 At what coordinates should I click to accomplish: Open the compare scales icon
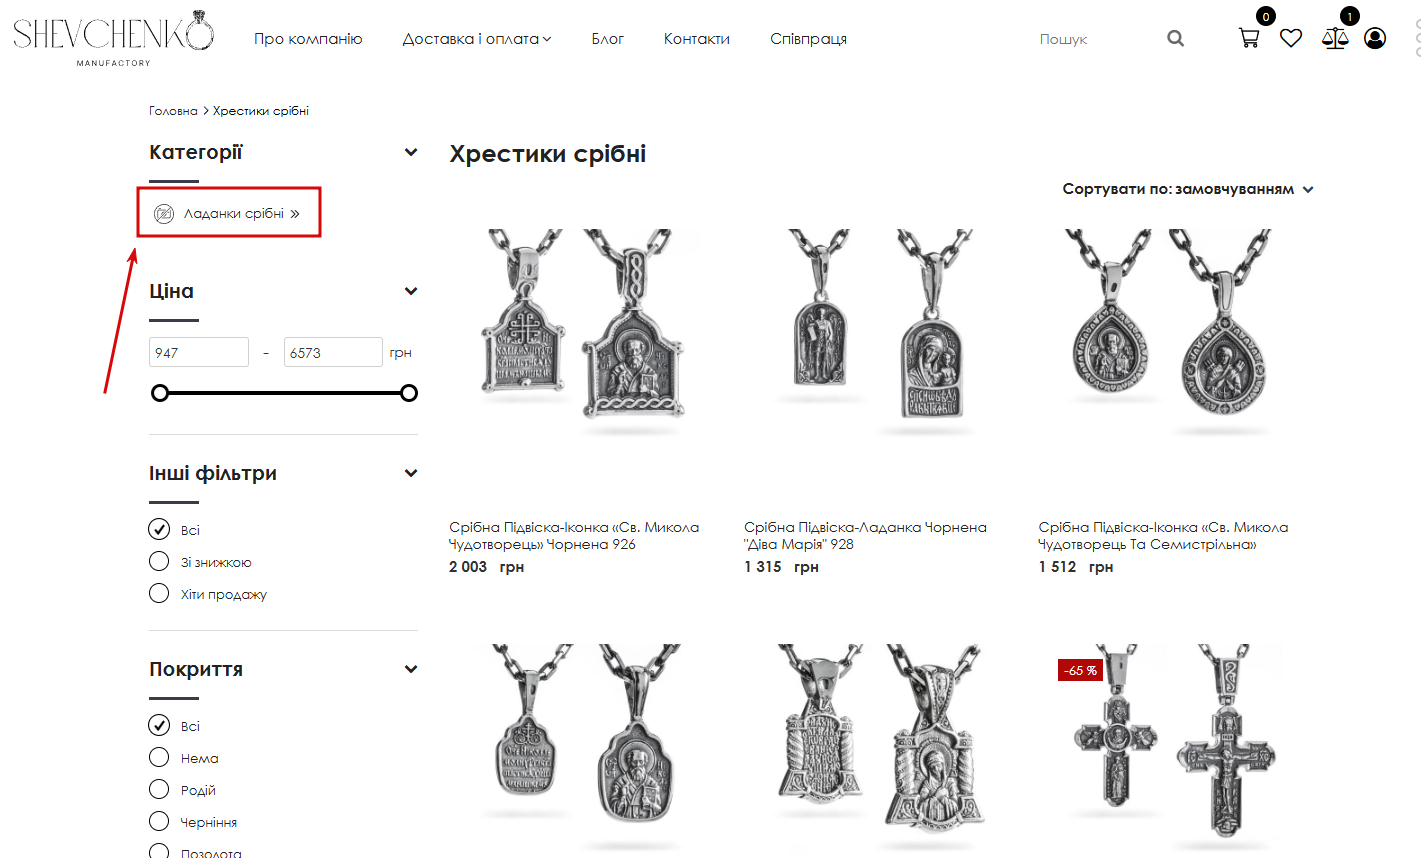(1335, 39)
